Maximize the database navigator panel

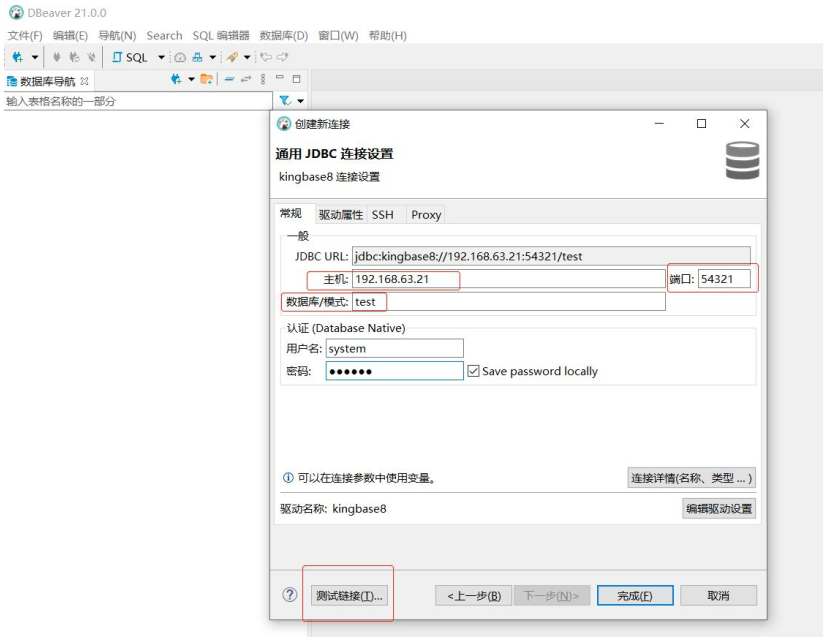297,79
